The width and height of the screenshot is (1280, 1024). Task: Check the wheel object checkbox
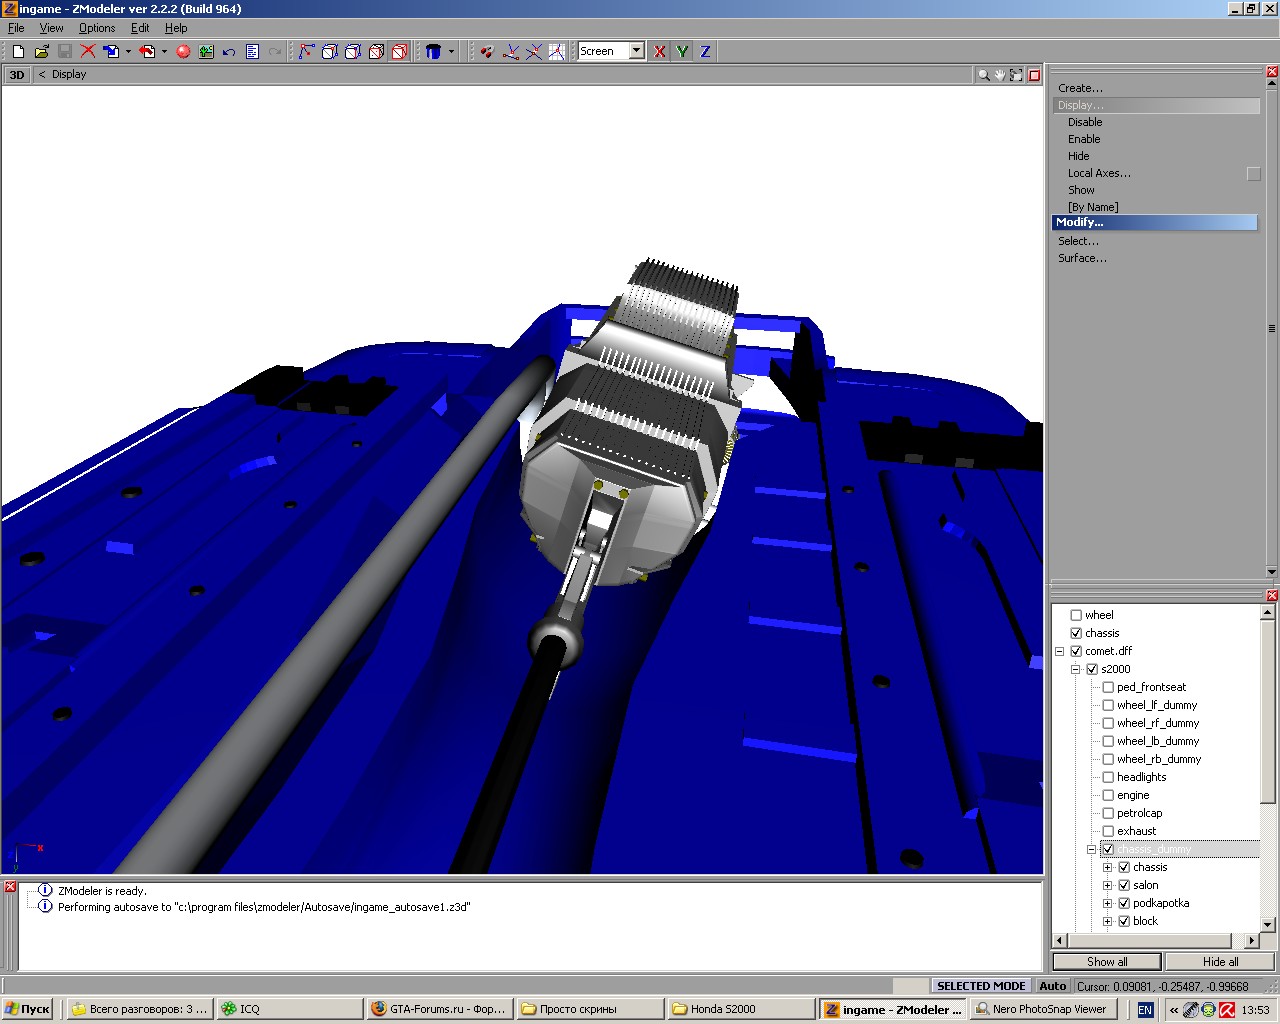1076,615
